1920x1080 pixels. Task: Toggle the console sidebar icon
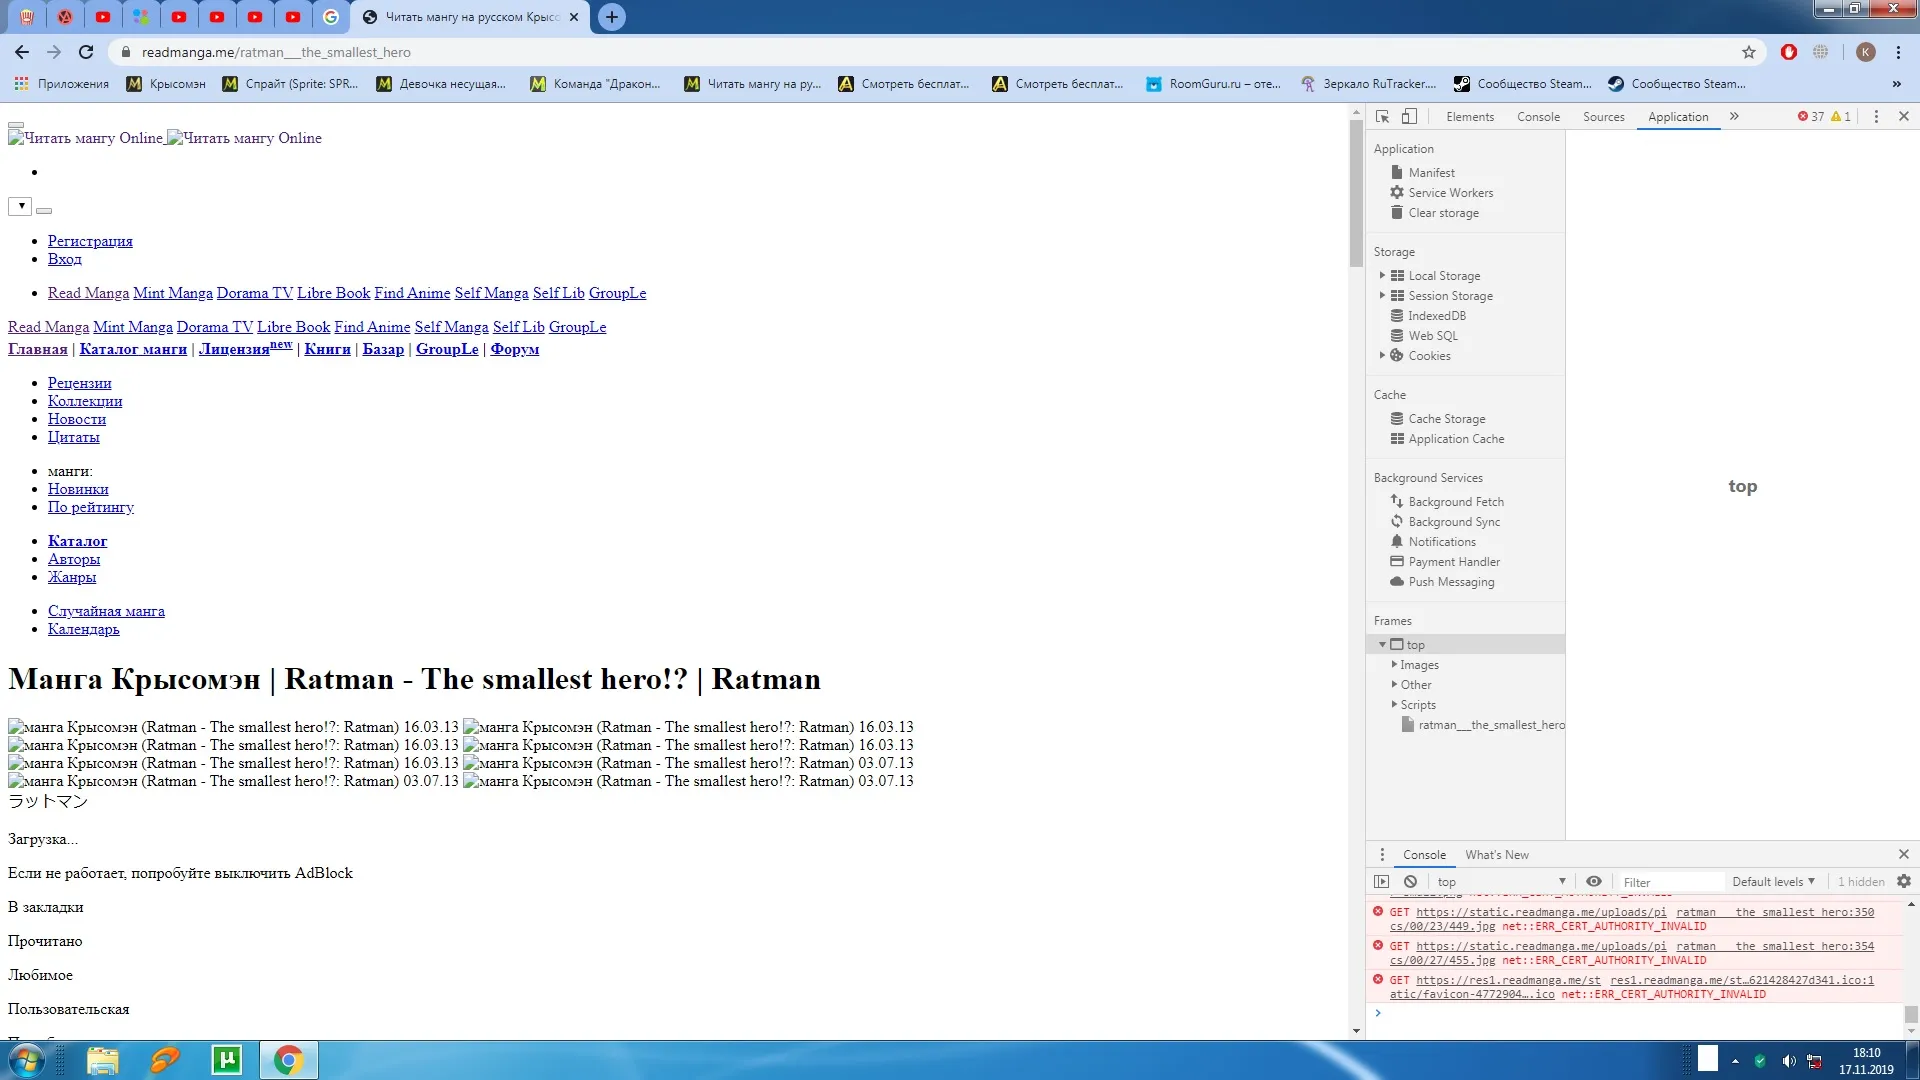[x=1381, y=882]
